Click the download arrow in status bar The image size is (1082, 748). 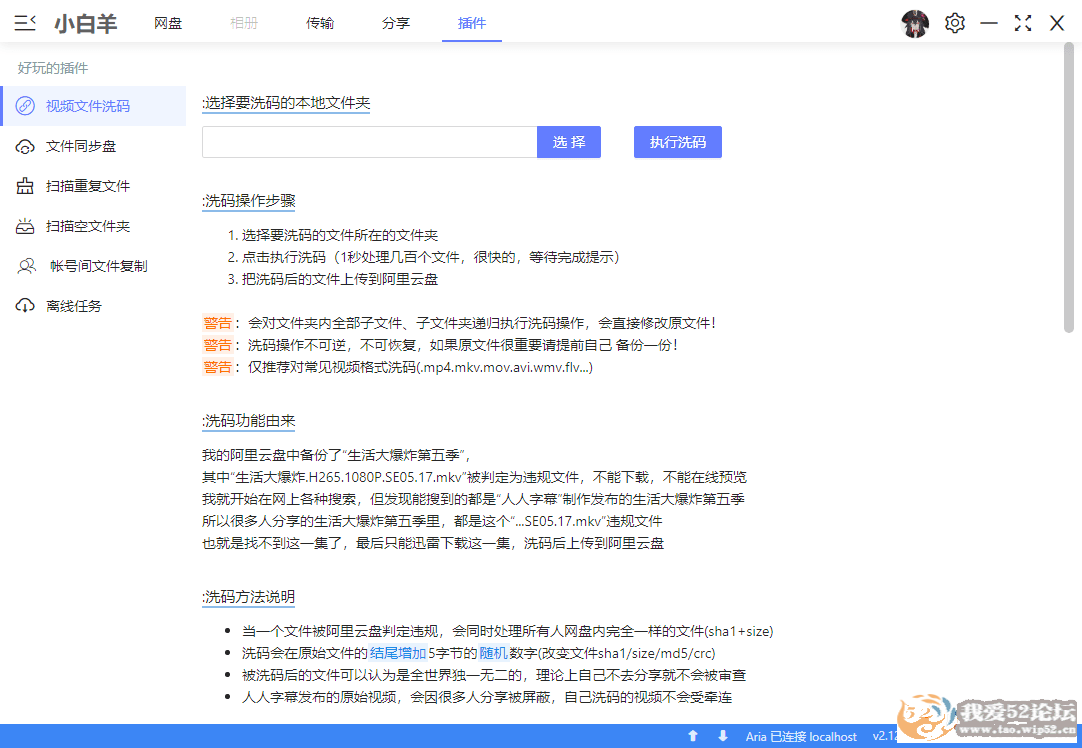[x=722, y=736]
